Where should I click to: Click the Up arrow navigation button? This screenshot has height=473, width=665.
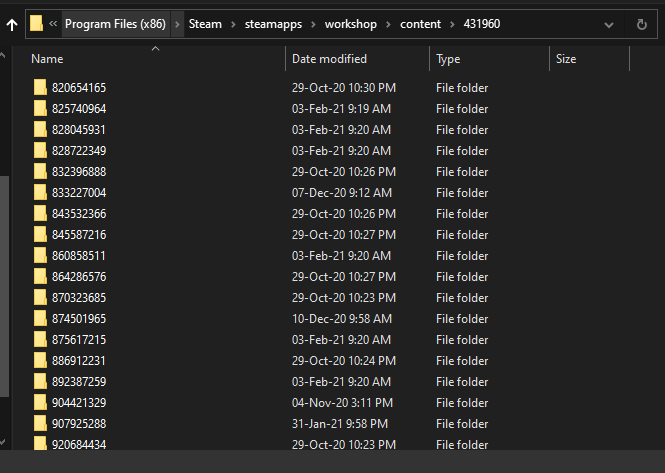click(11, 23)
